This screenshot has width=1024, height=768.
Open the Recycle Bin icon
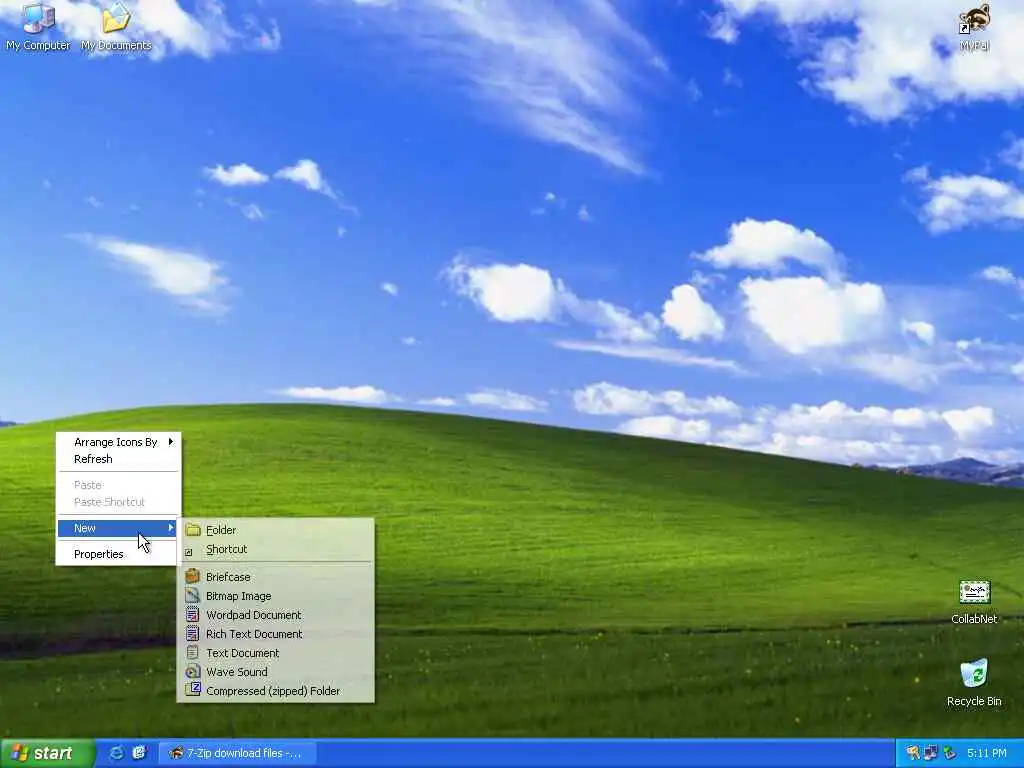click(974, 682)
